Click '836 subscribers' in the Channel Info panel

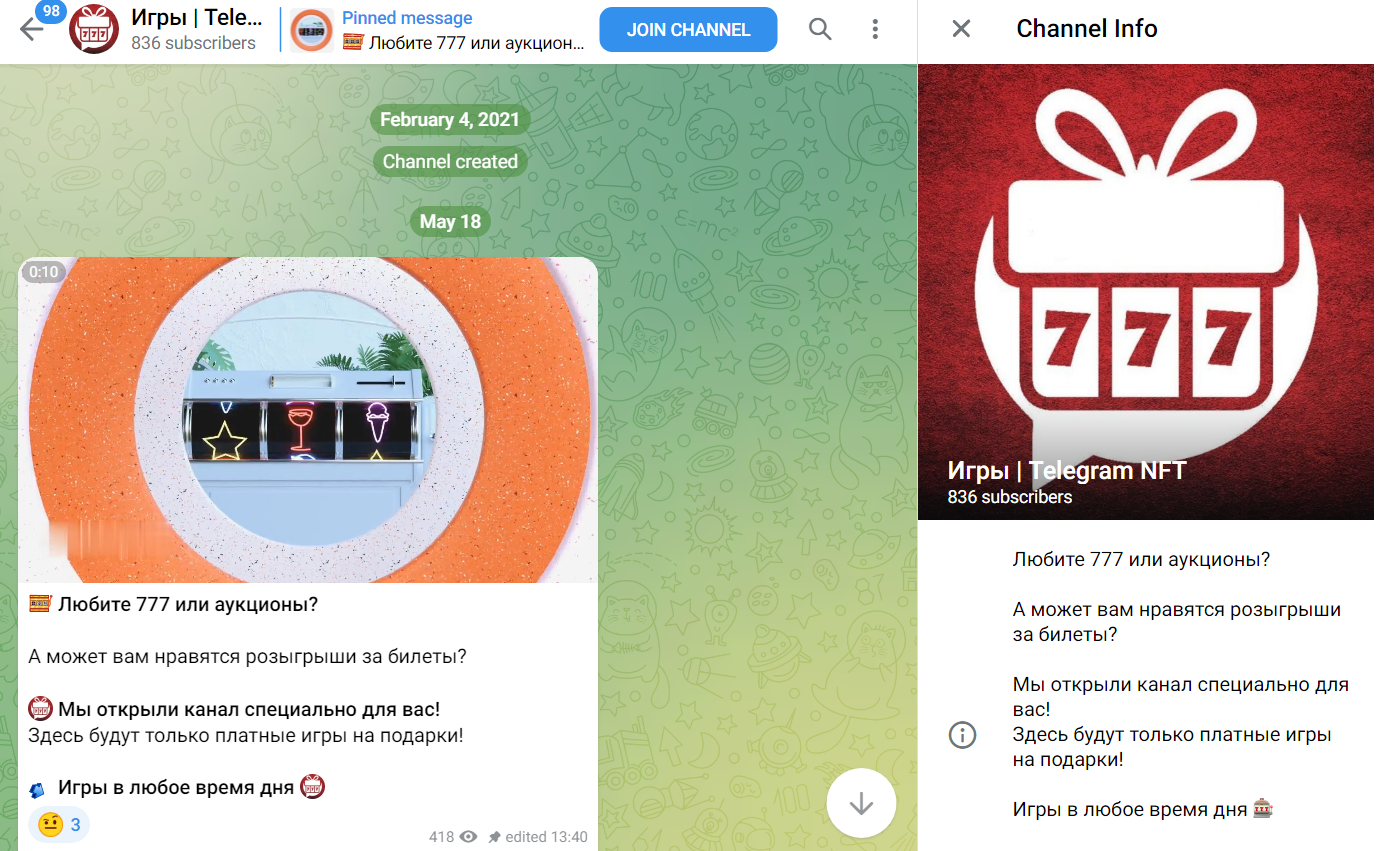[x=1010, y=497]
